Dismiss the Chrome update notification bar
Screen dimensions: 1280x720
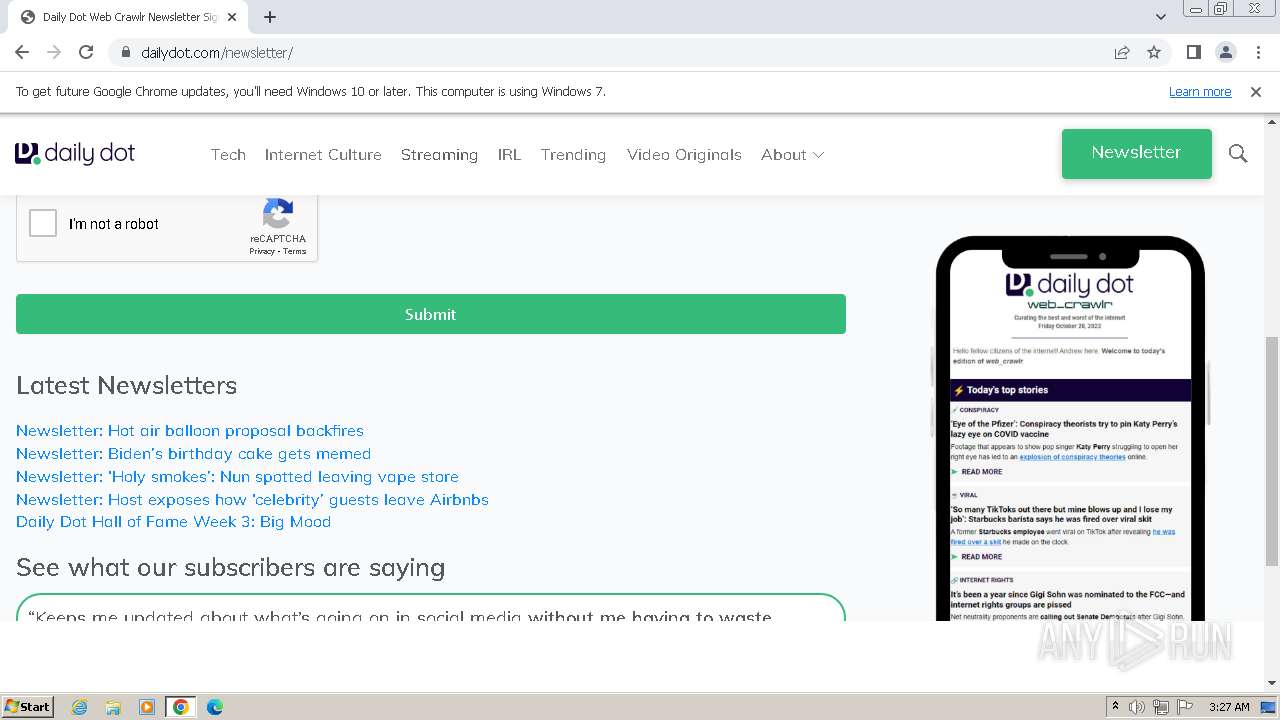coord(1256,91)
